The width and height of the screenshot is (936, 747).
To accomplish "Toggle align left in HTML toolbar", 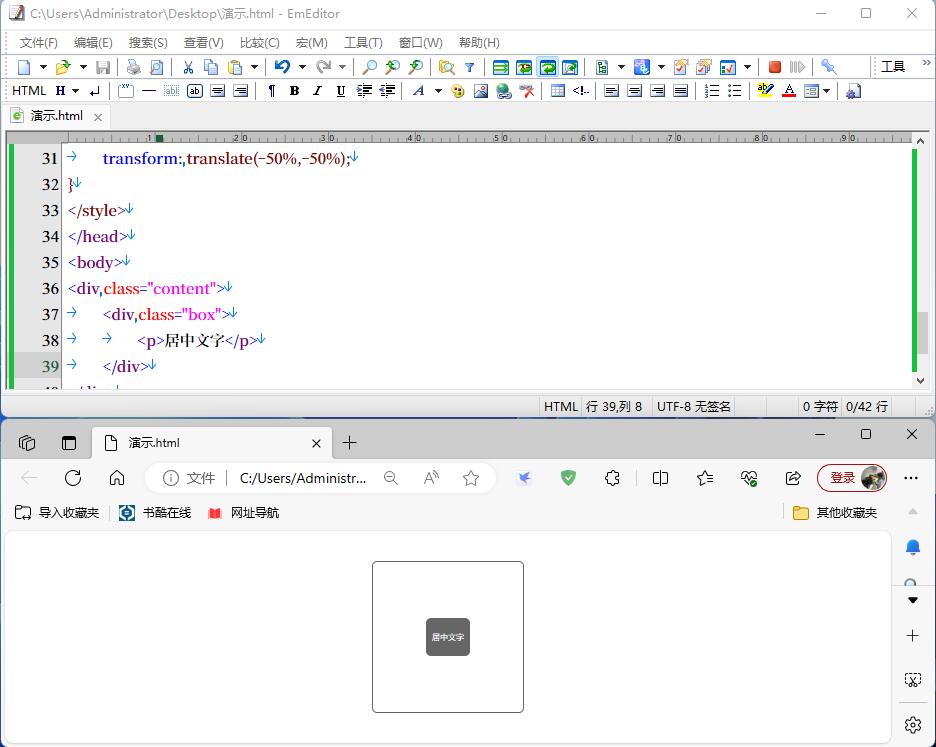I will (x=611, y=91).
